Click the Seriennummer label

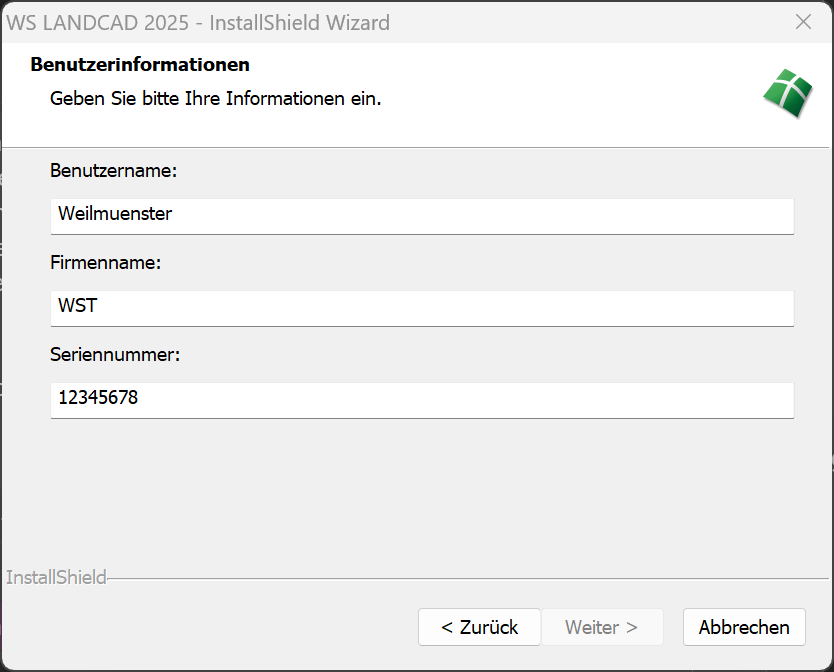click(x=115, y=355)
